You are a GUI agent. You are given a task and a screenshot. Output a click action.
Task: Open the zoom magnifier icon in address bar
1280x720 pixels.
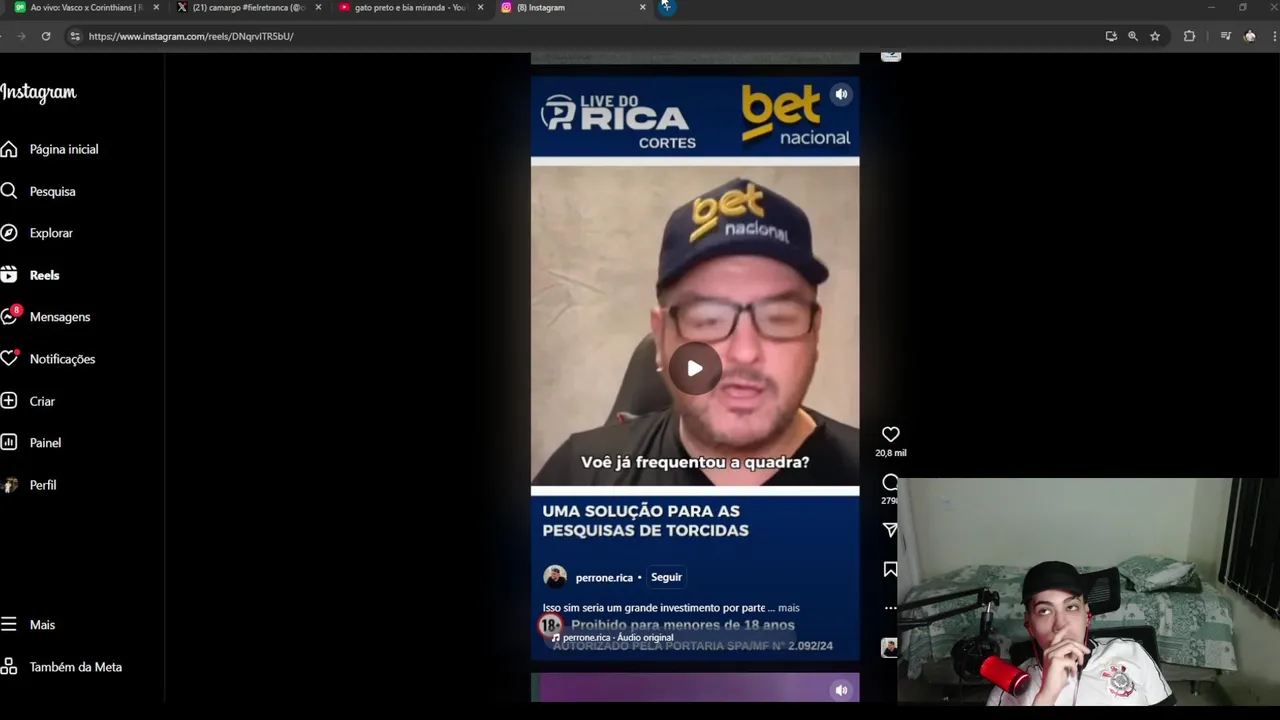(1133, 36)
